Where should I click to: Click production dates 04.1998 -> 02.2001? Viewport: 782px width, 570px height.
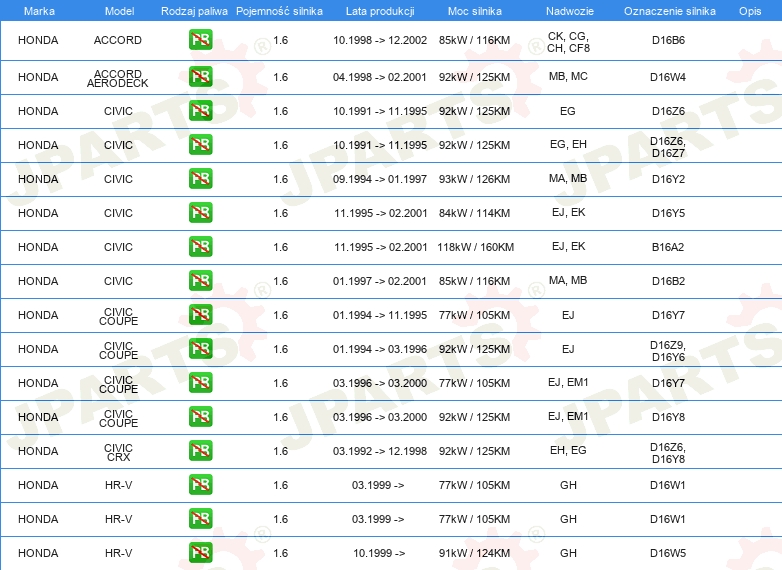(x=380, y=77)
